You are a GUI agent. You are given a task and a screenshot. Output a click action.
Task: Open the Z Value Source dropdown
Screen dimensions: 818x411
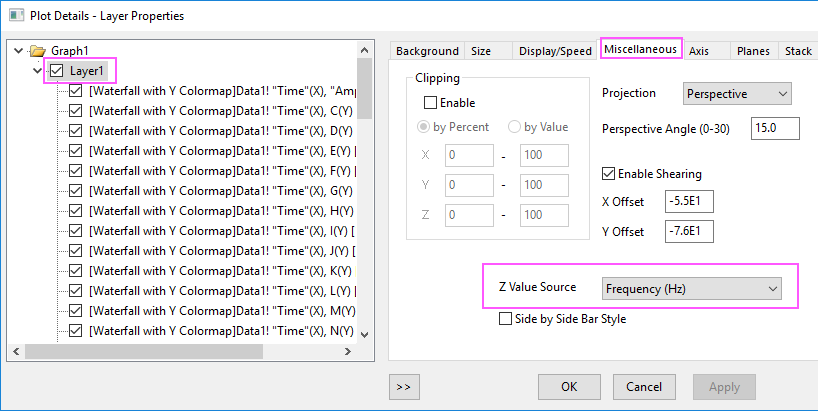pos(690,288)
